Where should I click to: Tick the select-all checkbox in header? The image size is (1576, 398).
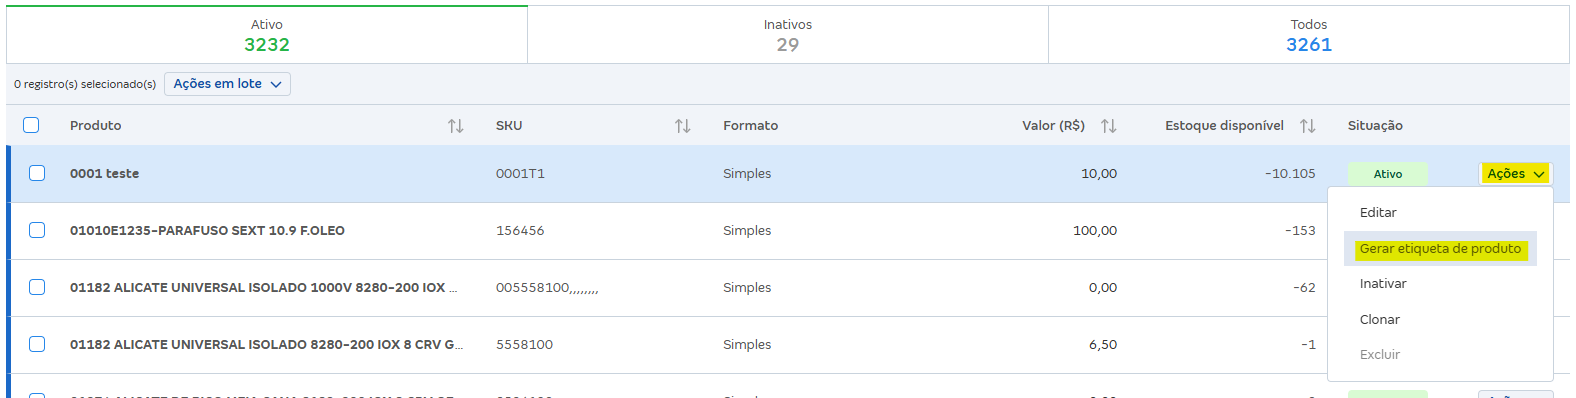click(31, 125)
